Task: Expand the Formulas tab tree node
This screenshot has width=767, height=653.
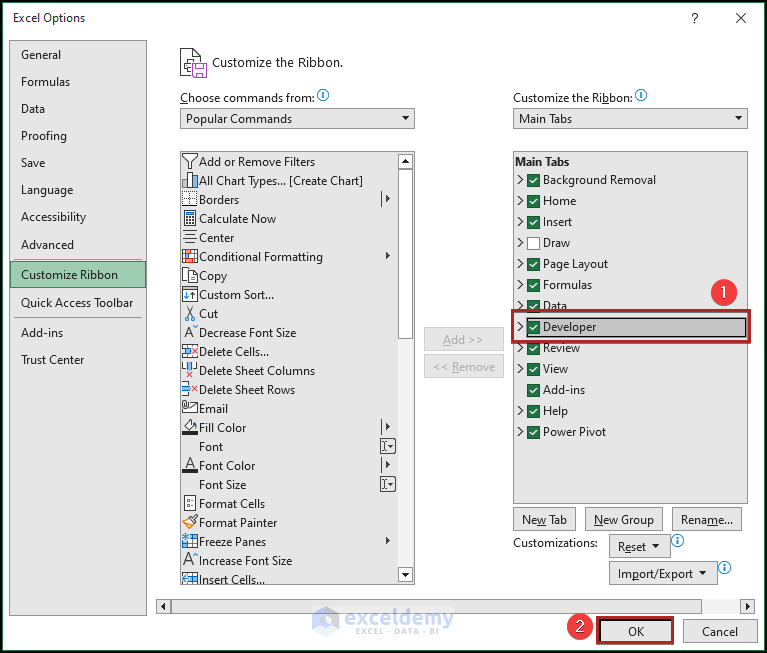Action: 520,285
